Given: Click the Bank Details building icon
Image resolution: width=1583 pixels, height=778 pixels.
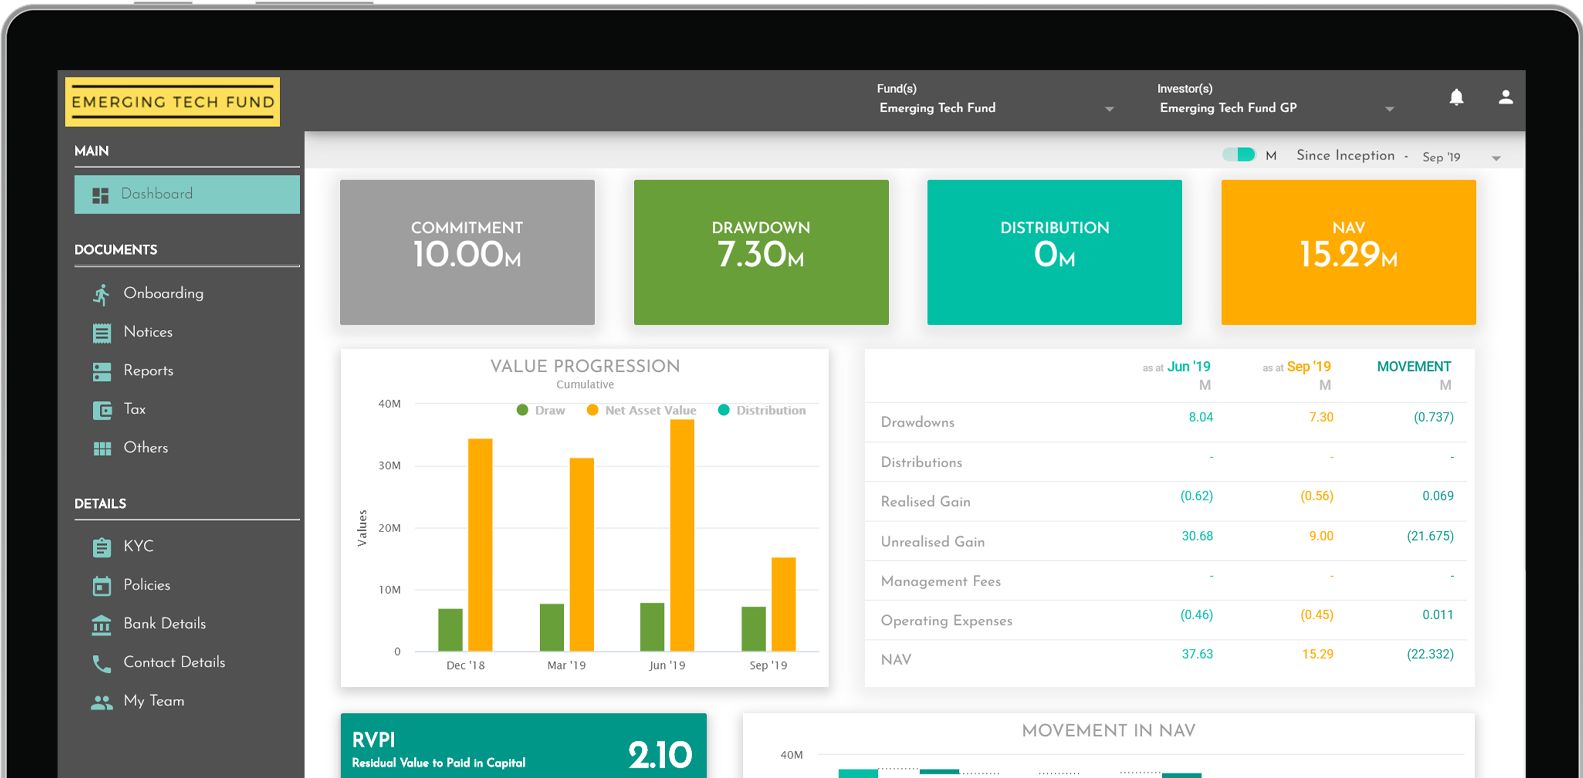Looking at the screenshot, I should pos(101,625).
